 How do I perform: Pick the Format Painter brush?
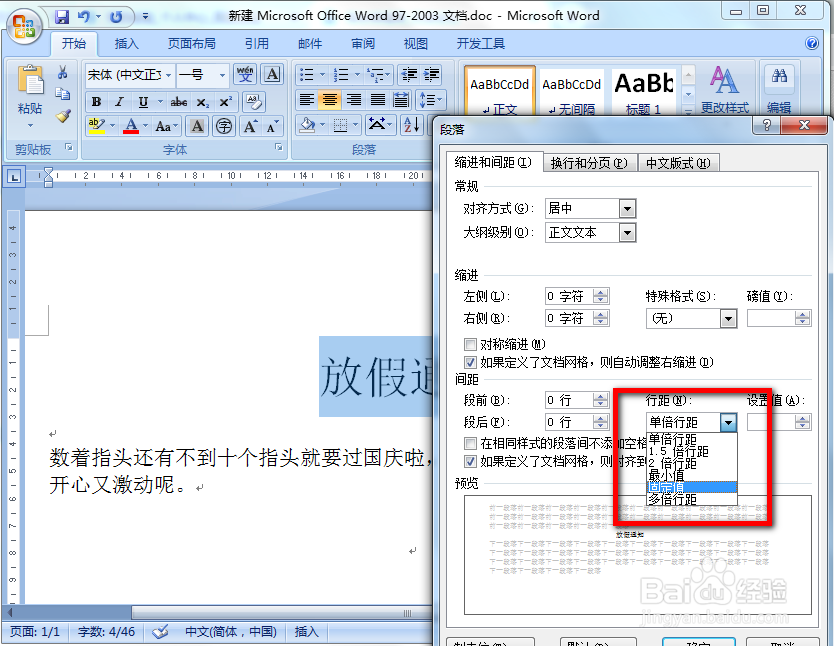pos(63,115)
